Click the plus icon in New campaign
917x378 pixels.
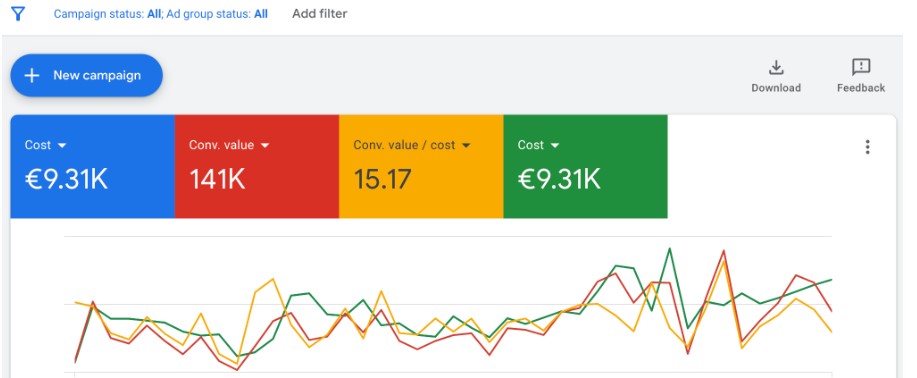pyautogui.click(x=32, y=75)
